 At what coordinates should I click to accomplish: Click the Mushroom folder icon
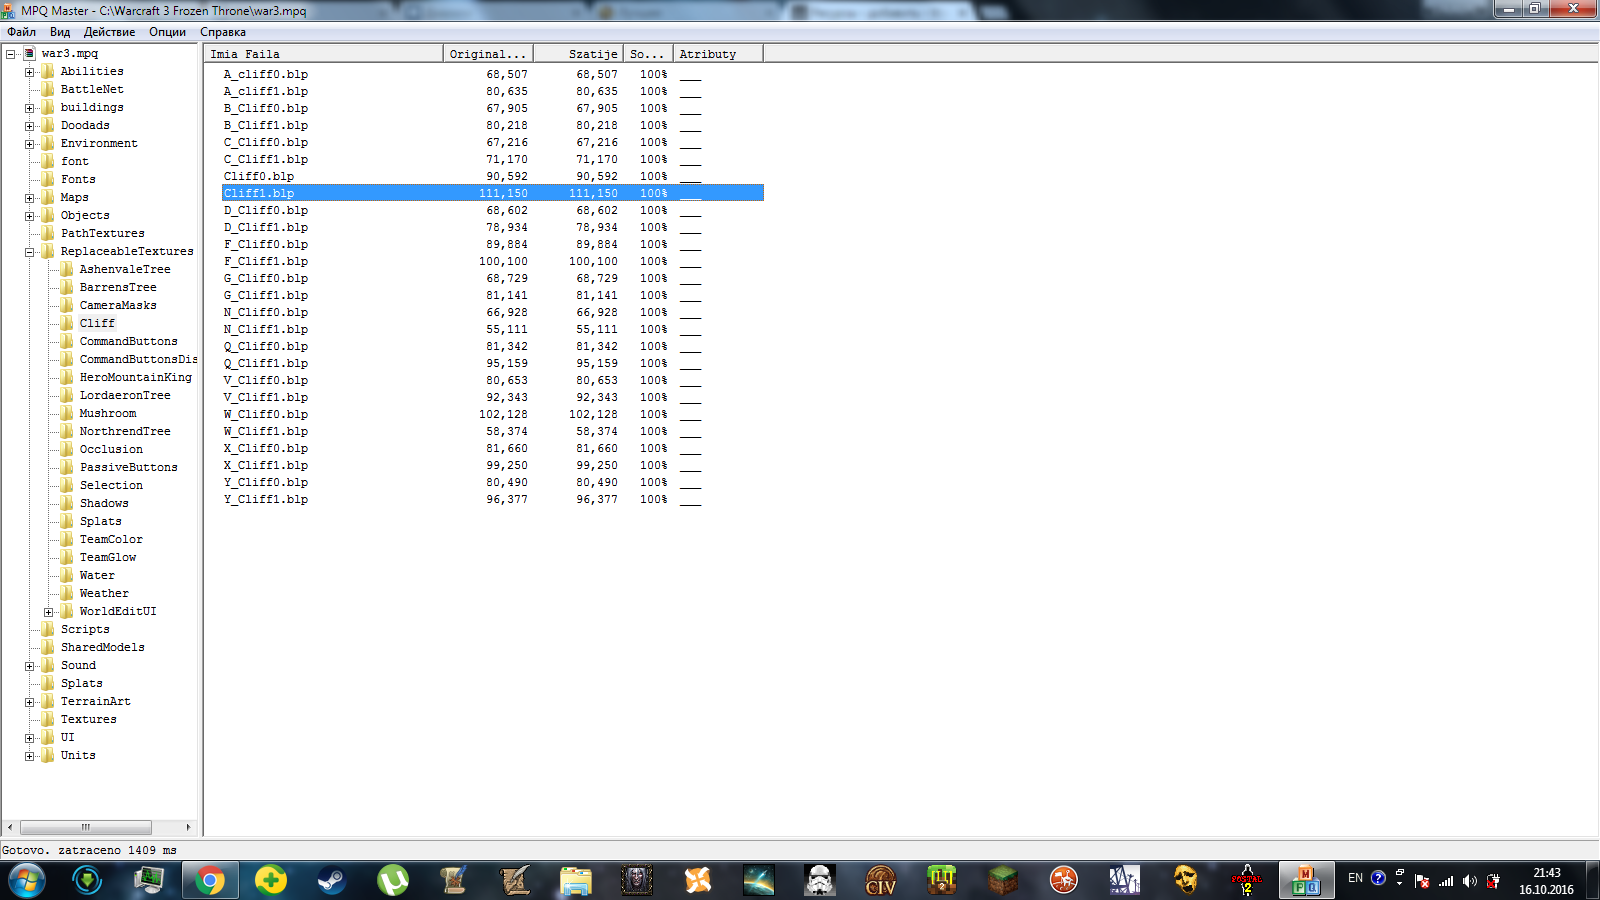click(67, 414)
